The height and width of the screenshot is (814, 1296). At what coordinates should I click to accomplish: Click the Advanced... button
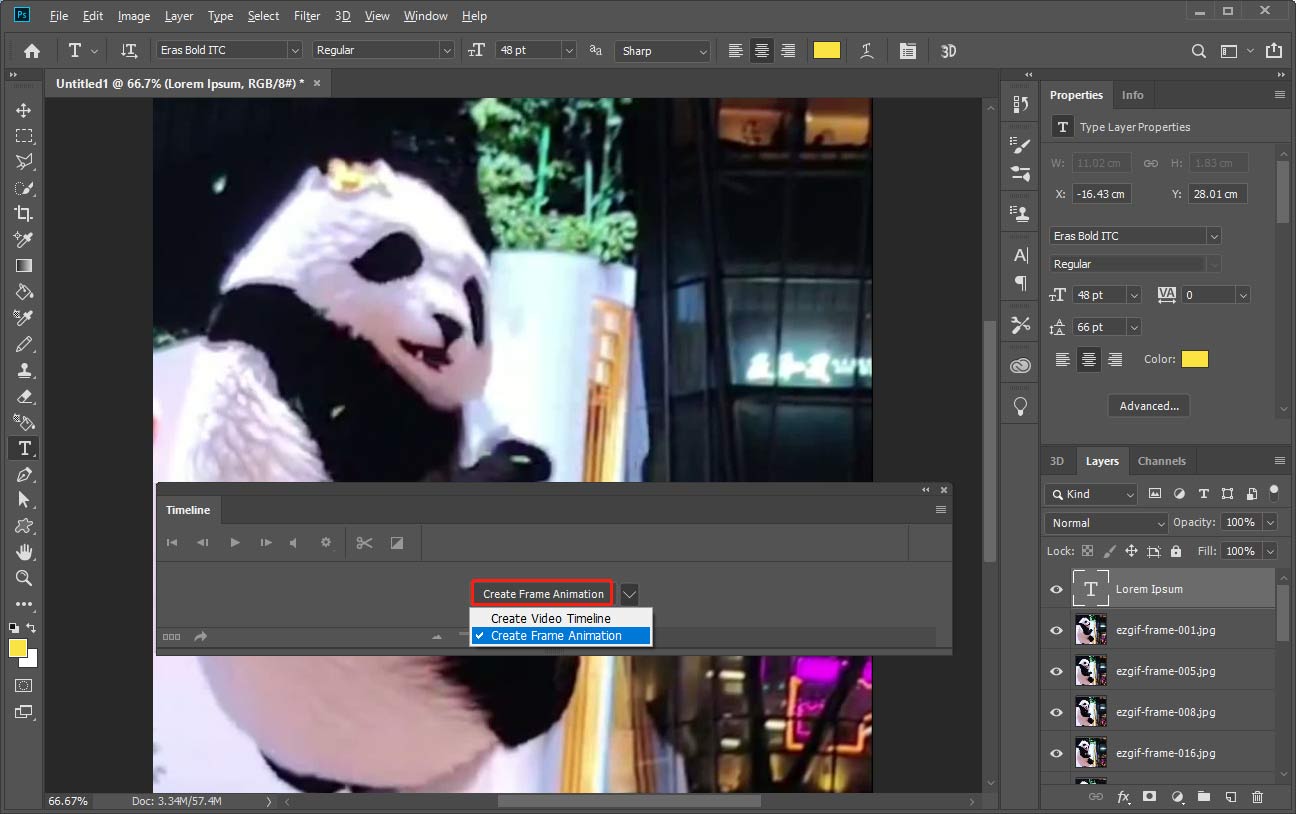click(x=1149, y=406)
